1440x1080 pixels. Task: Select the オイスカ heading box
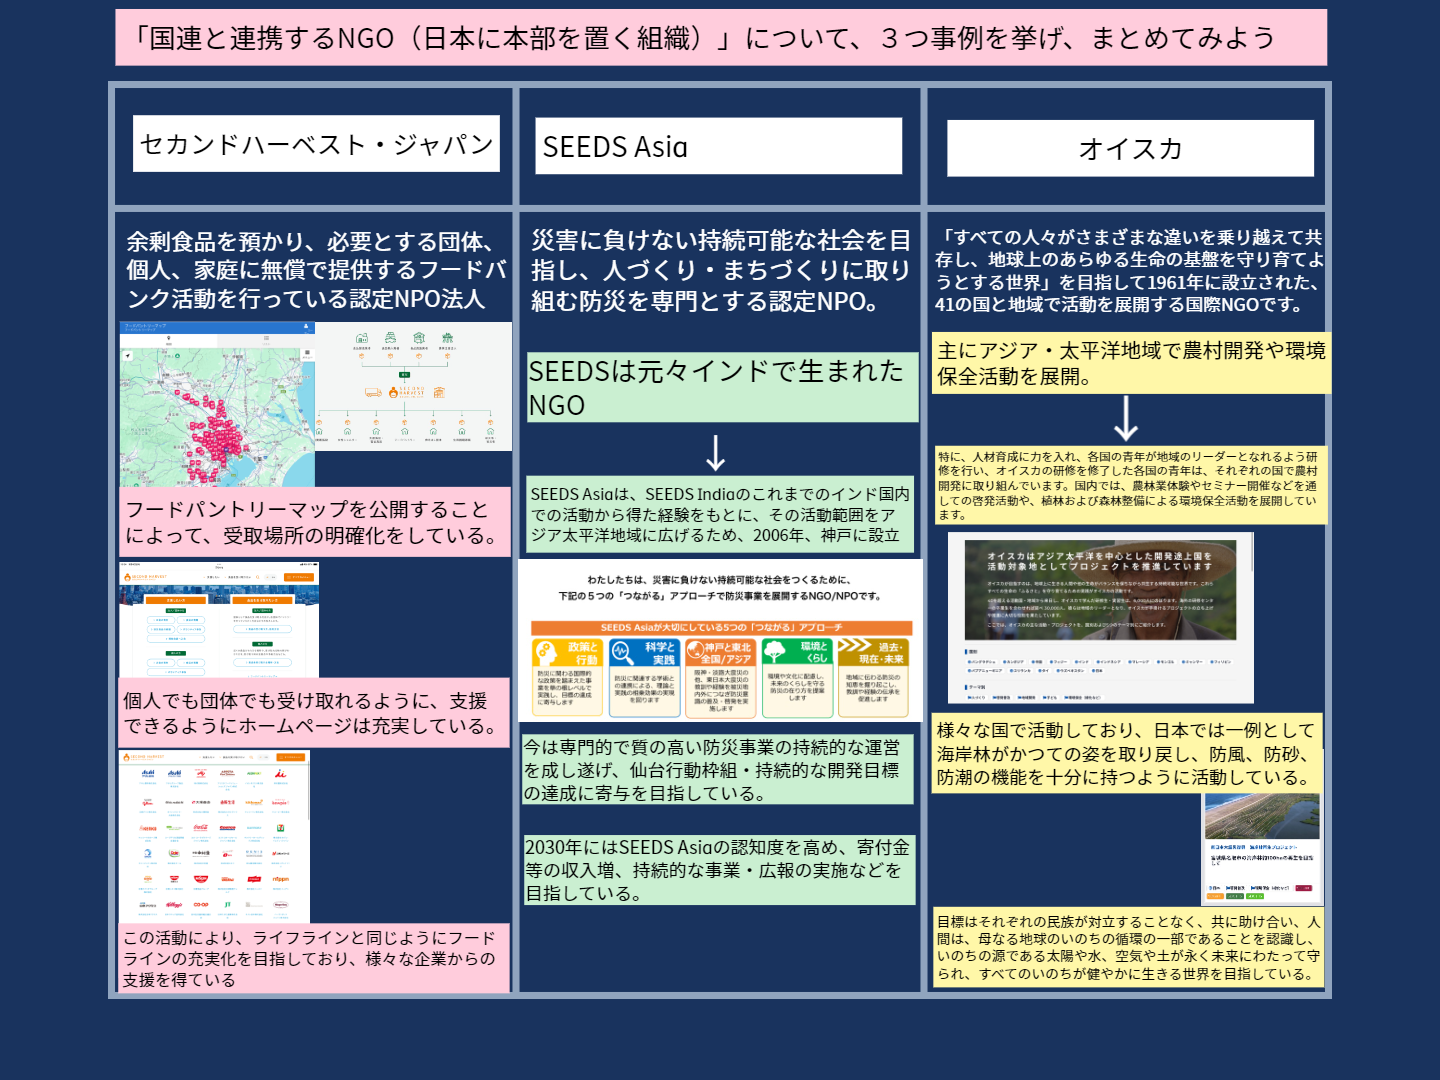pyautogui.click(x=1130, y=148)
